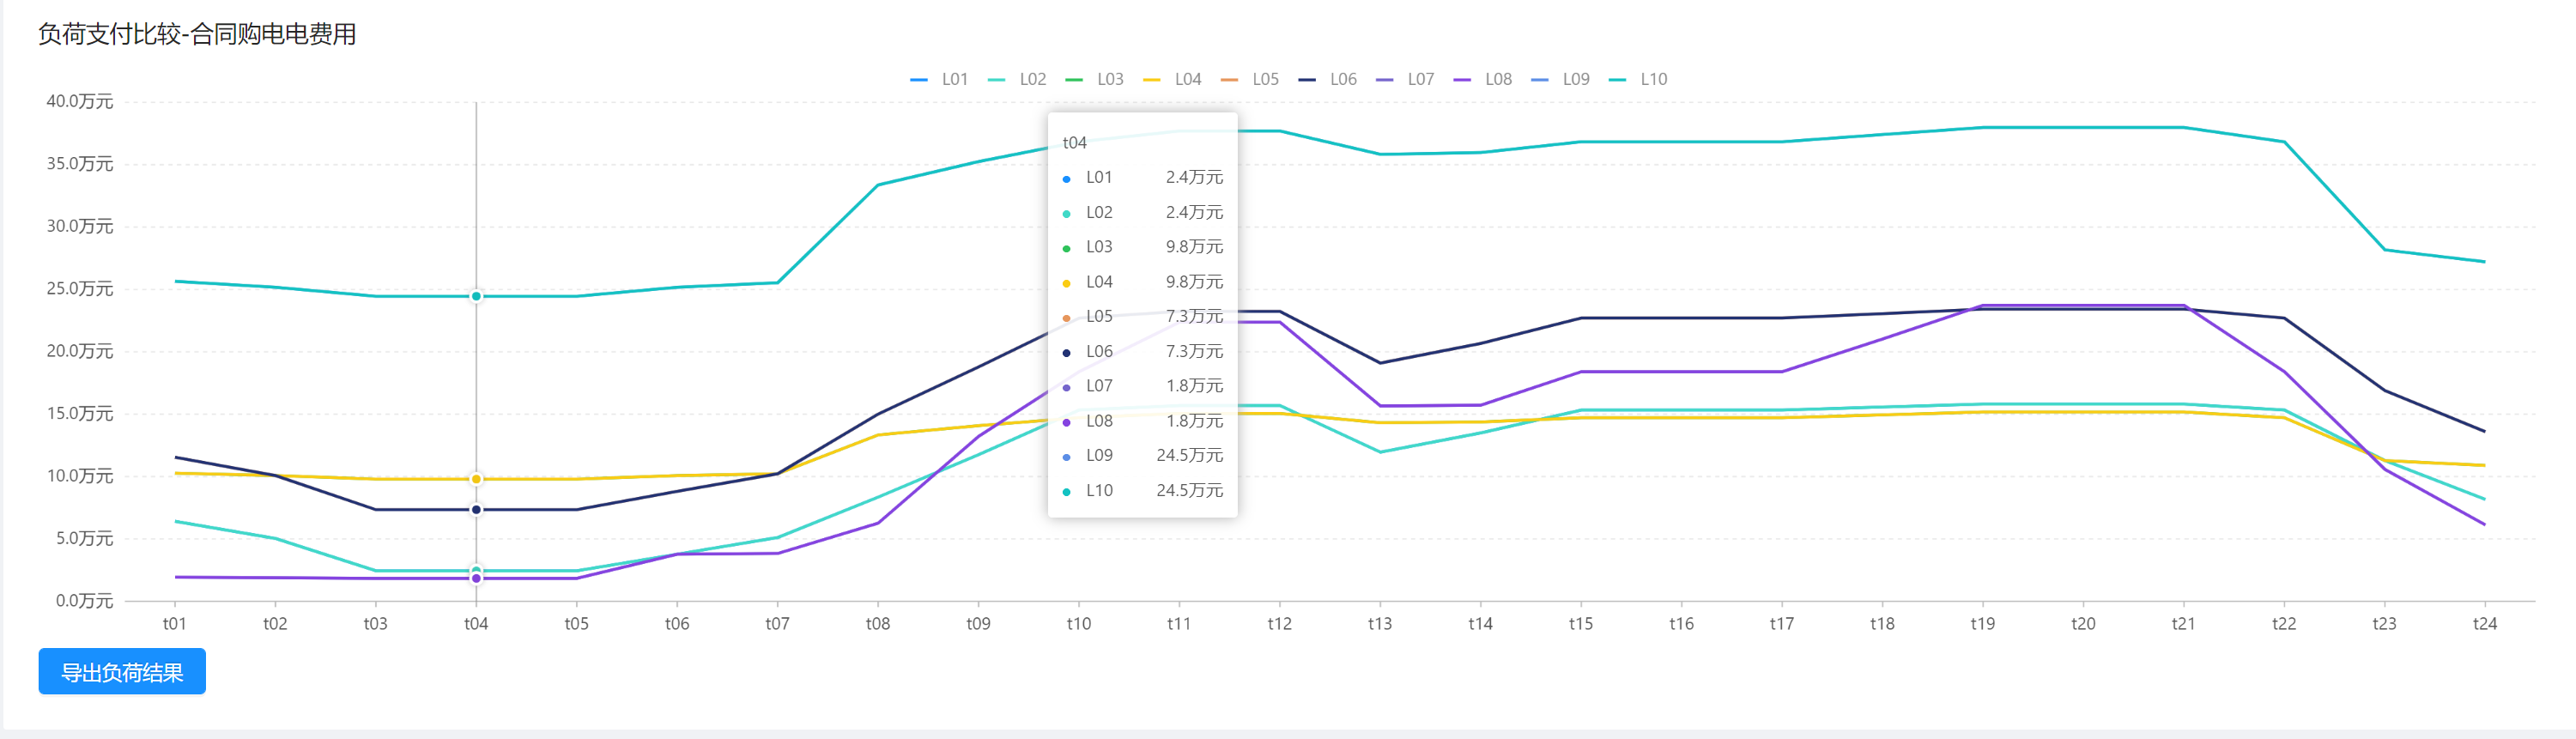Click the t01 x-axis label

tap(175, 624)
